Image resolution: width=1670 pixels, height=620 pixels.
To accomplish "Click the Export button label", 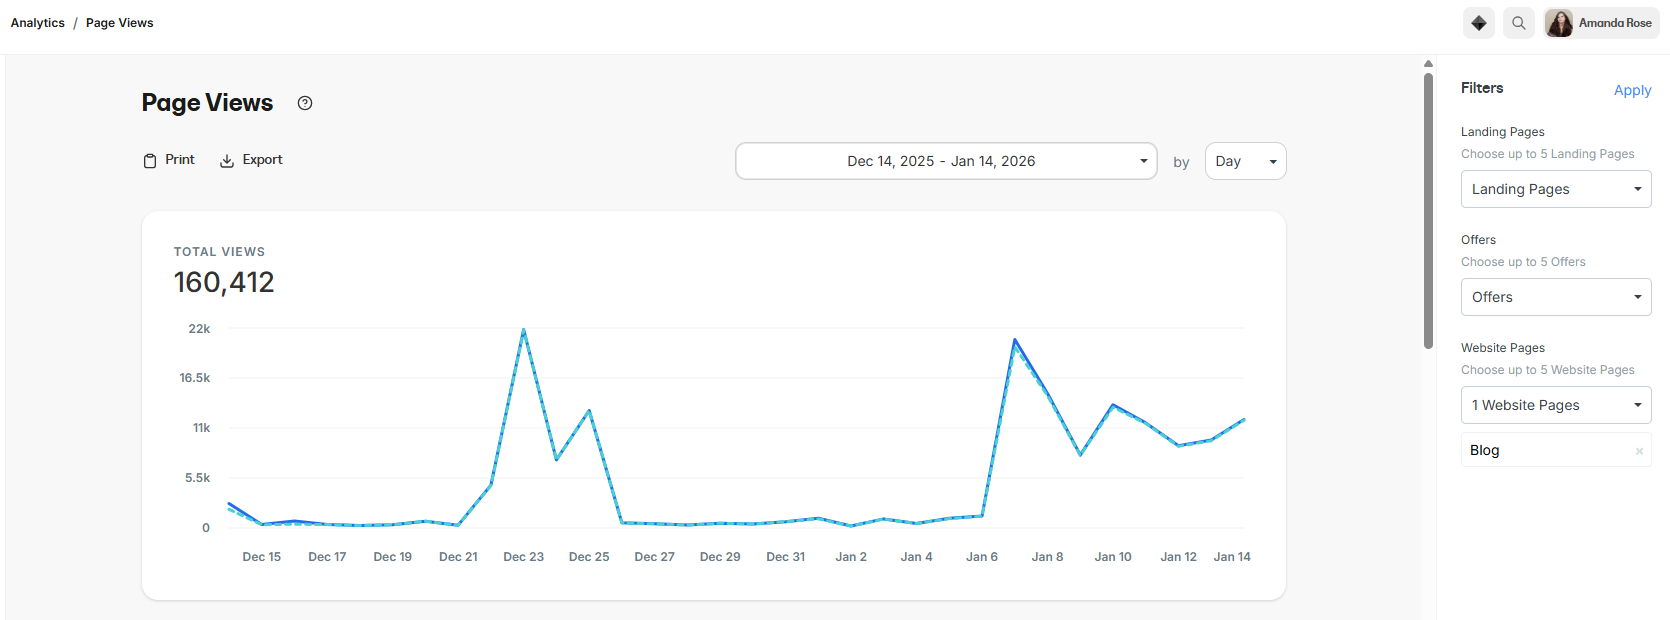I will click(262, 160).
